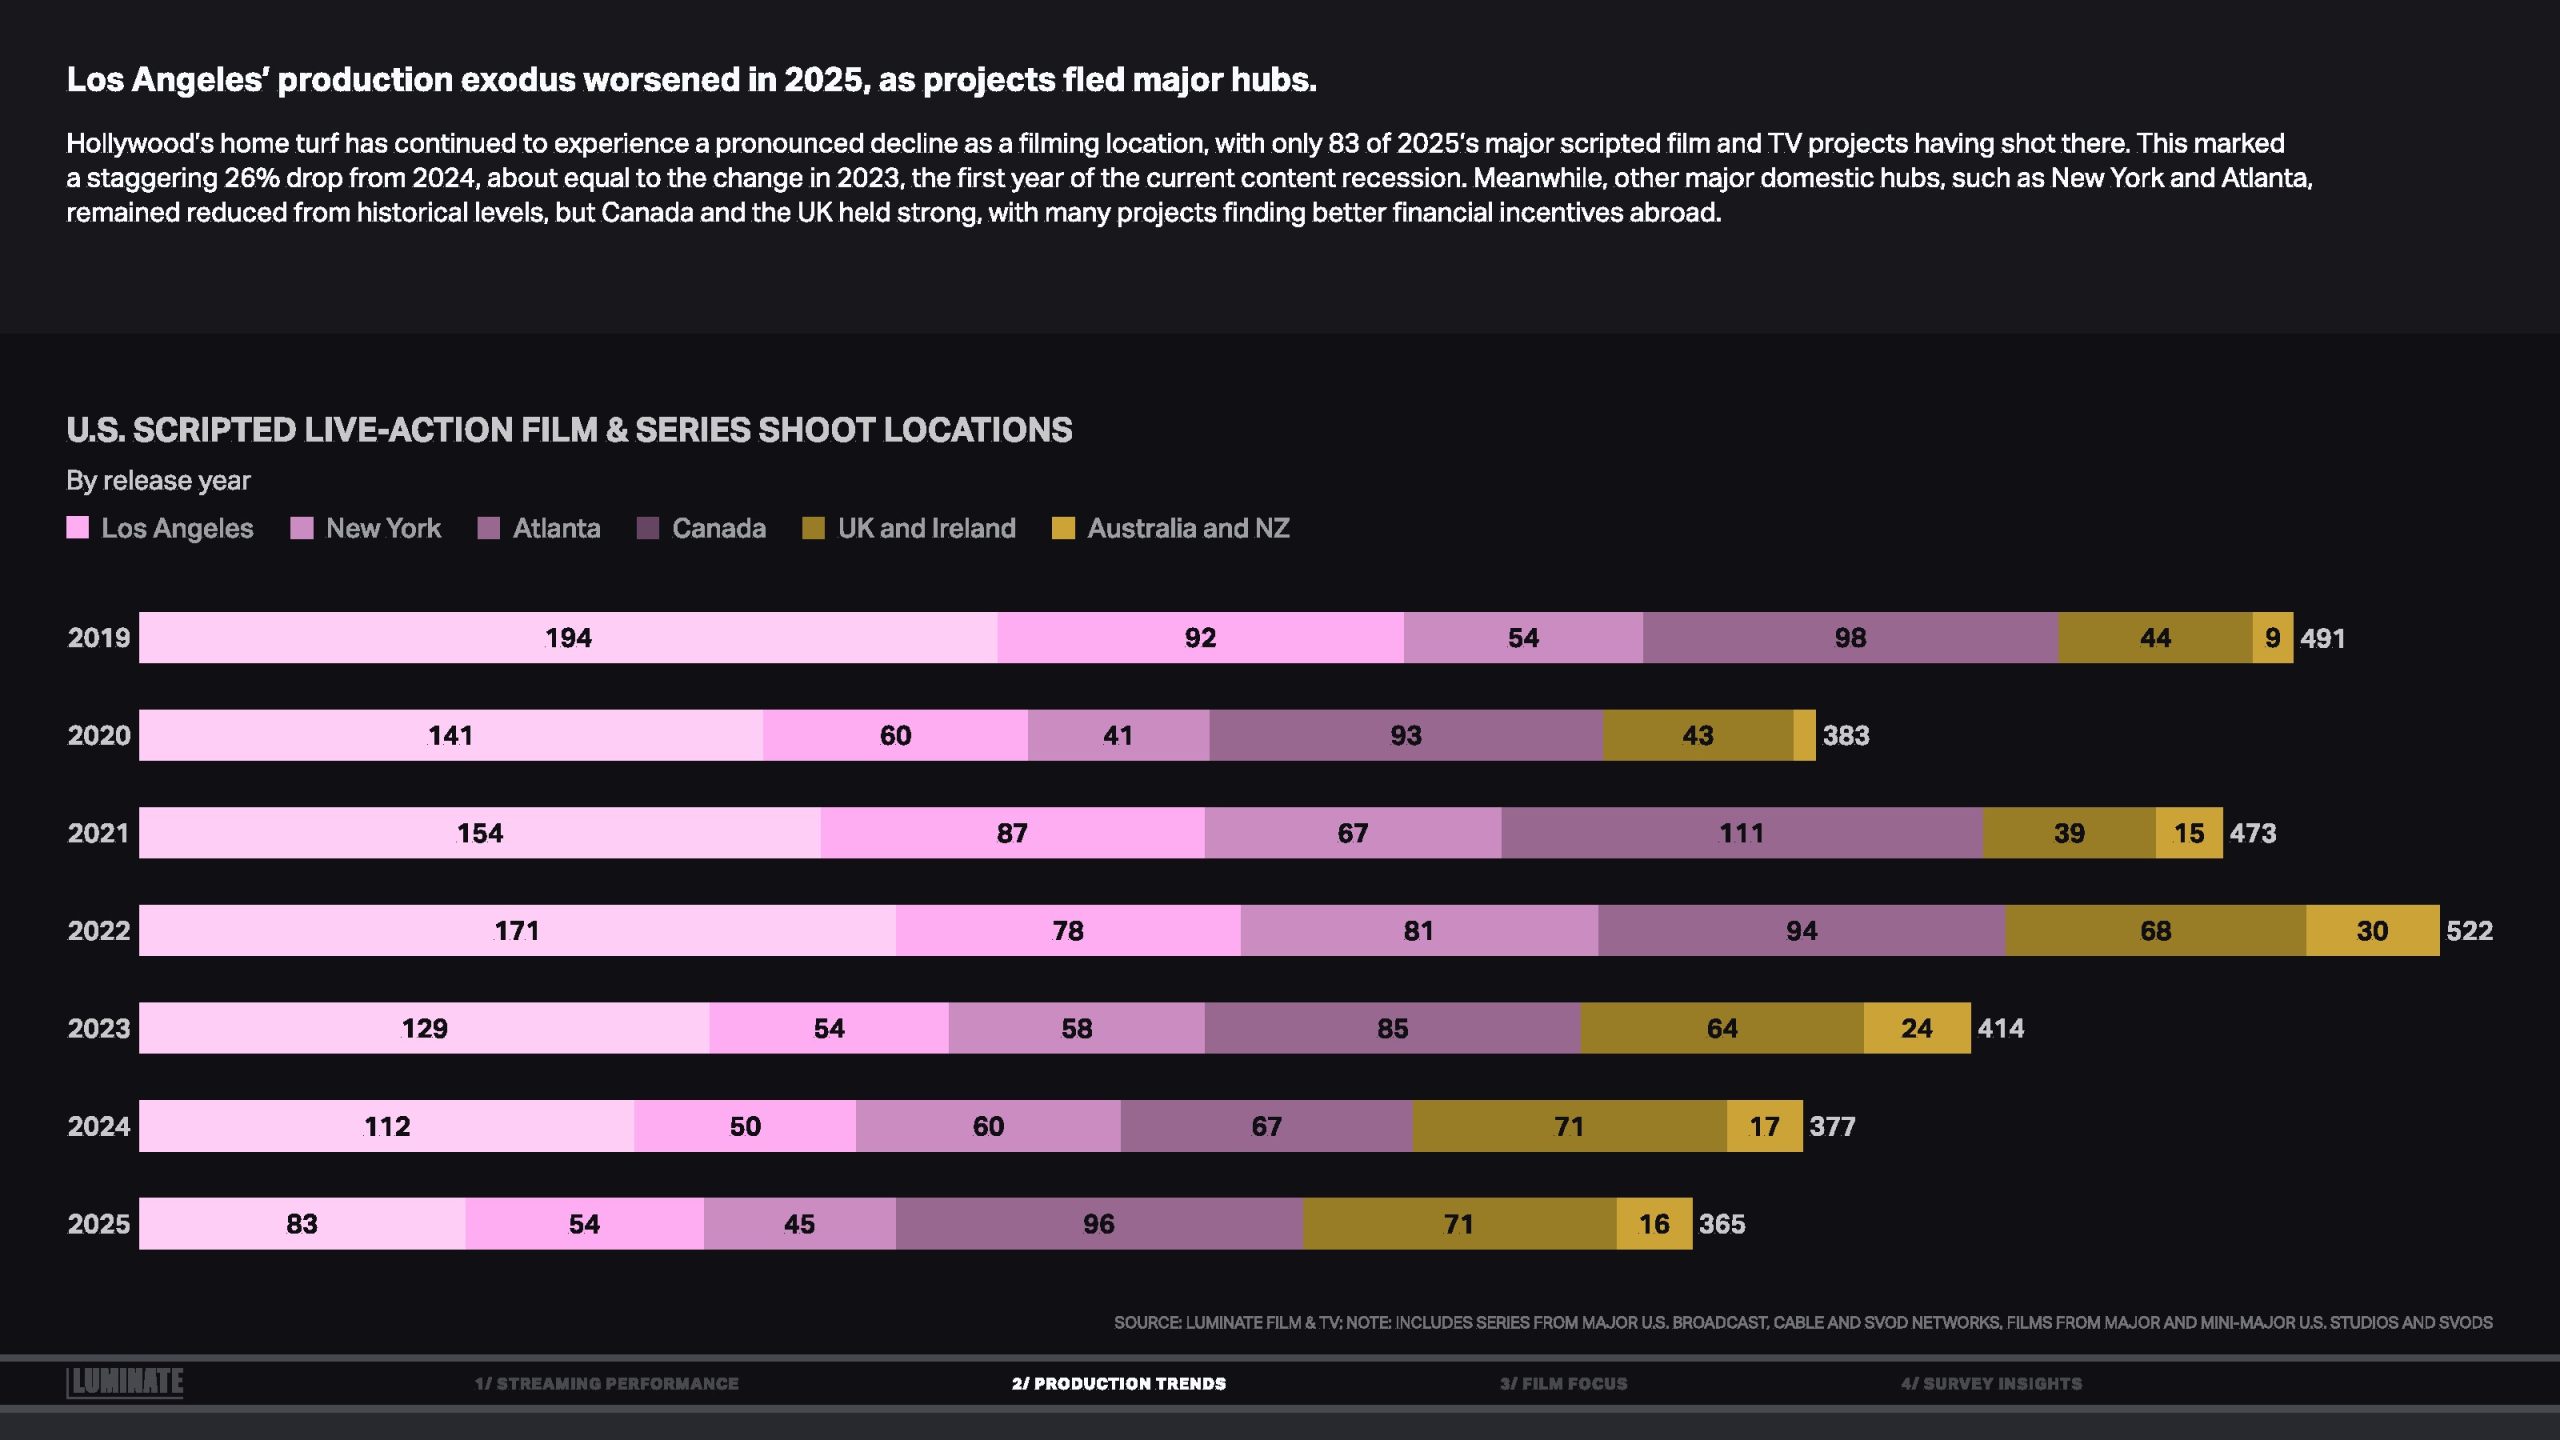Click the 2022 Australia and NZ segment (30)

click(2372, 931)
